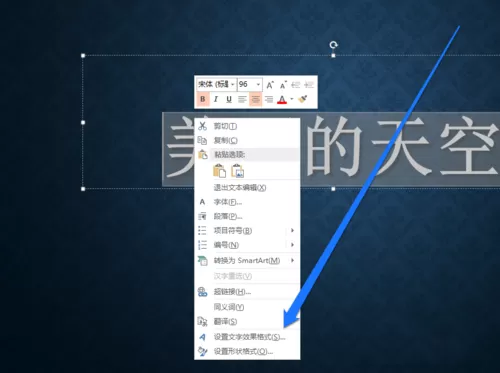Click the bullet list icon
Viewport: 500px width, 373px height.
202,230
